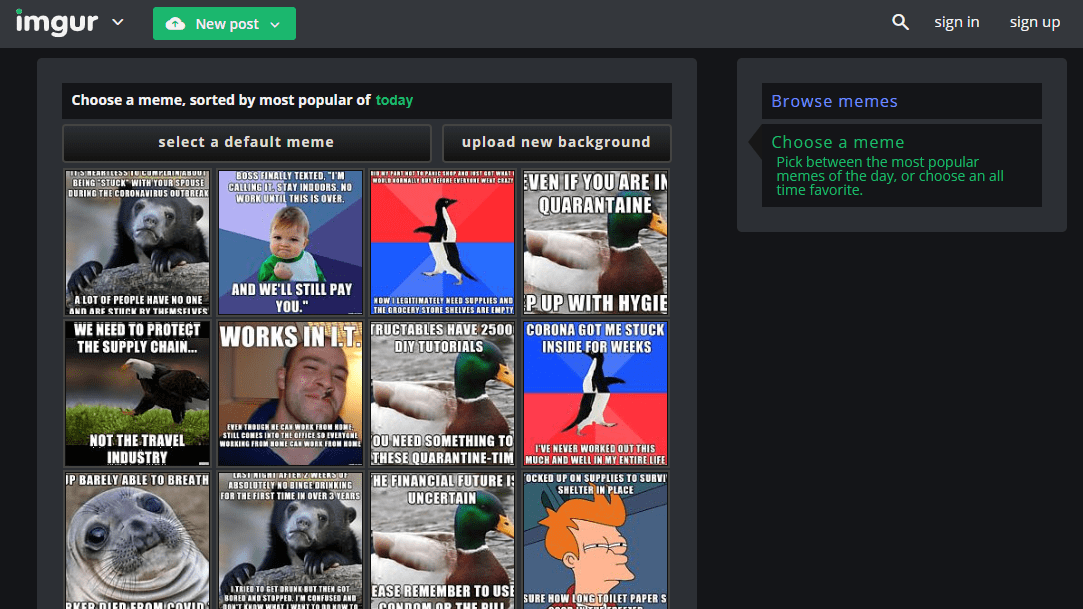Select the awkward seal meme thumbnail
Viewport: 1083px width, 609px height.
tap(138, 540)
